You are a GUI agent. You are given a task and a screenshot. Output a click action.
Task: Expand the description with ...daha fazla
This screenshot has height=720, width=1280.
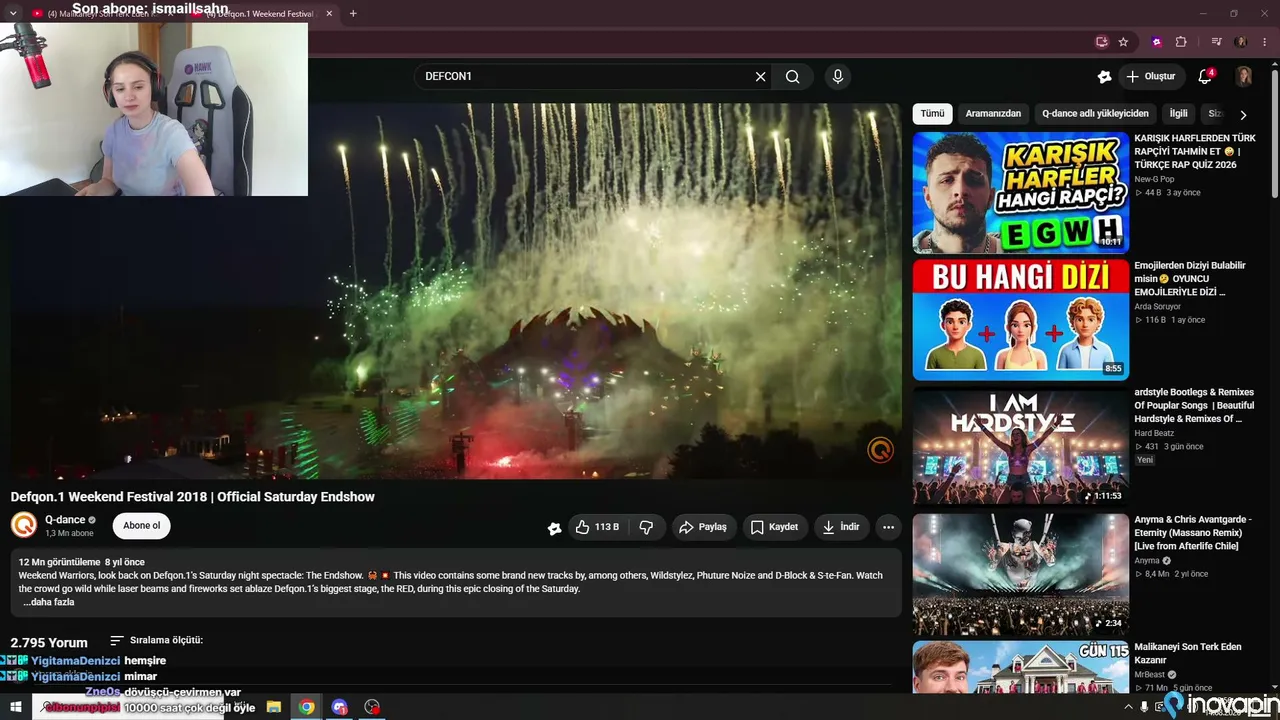(49, 602)
